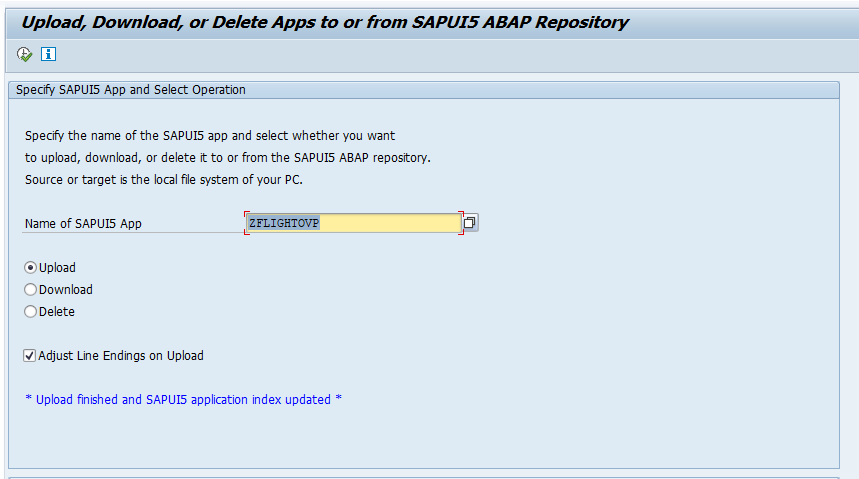Select the Delete radio button
Image resolution: width=859 pixels, height=479 pixels.
(x=30, y=311)
